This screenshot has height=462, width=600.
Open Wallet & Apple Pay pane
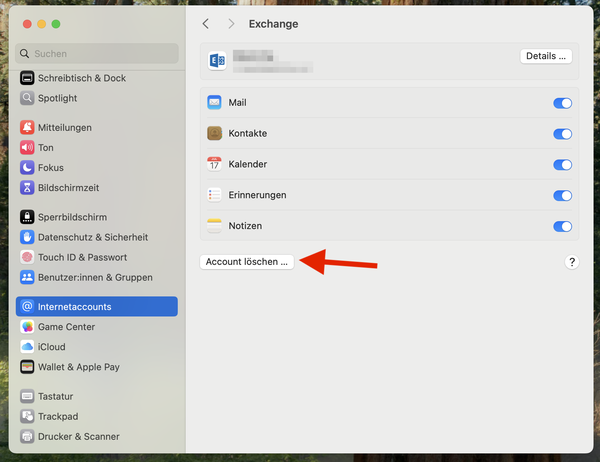[78, 367]
